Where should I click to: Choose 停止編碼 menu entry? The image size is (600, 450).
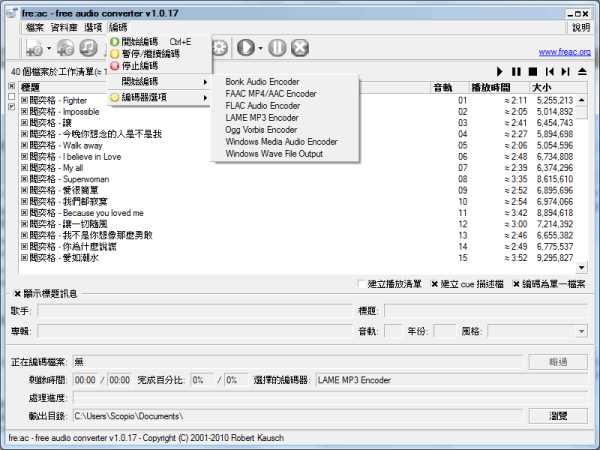click(160, 66)
